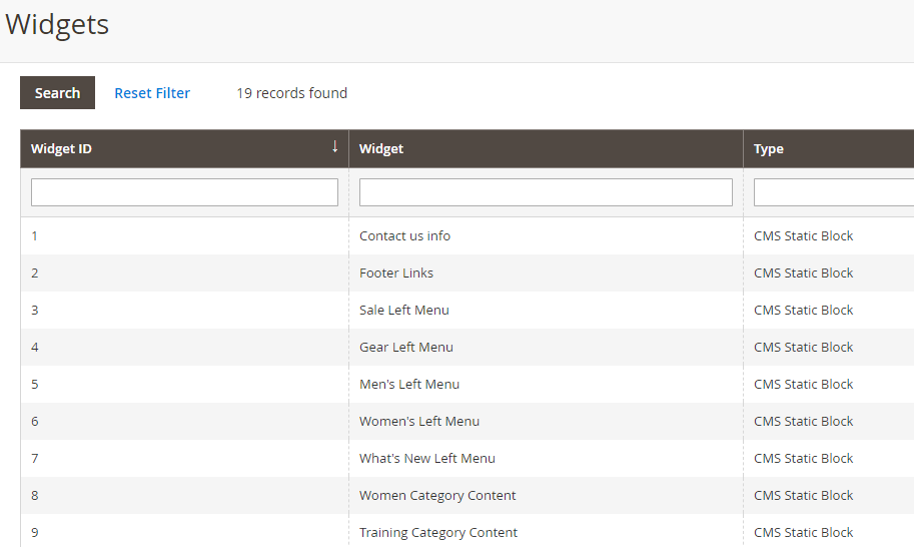The image size is (914, 547).
Task: Click the Reset Filter link
Action: 152,93
